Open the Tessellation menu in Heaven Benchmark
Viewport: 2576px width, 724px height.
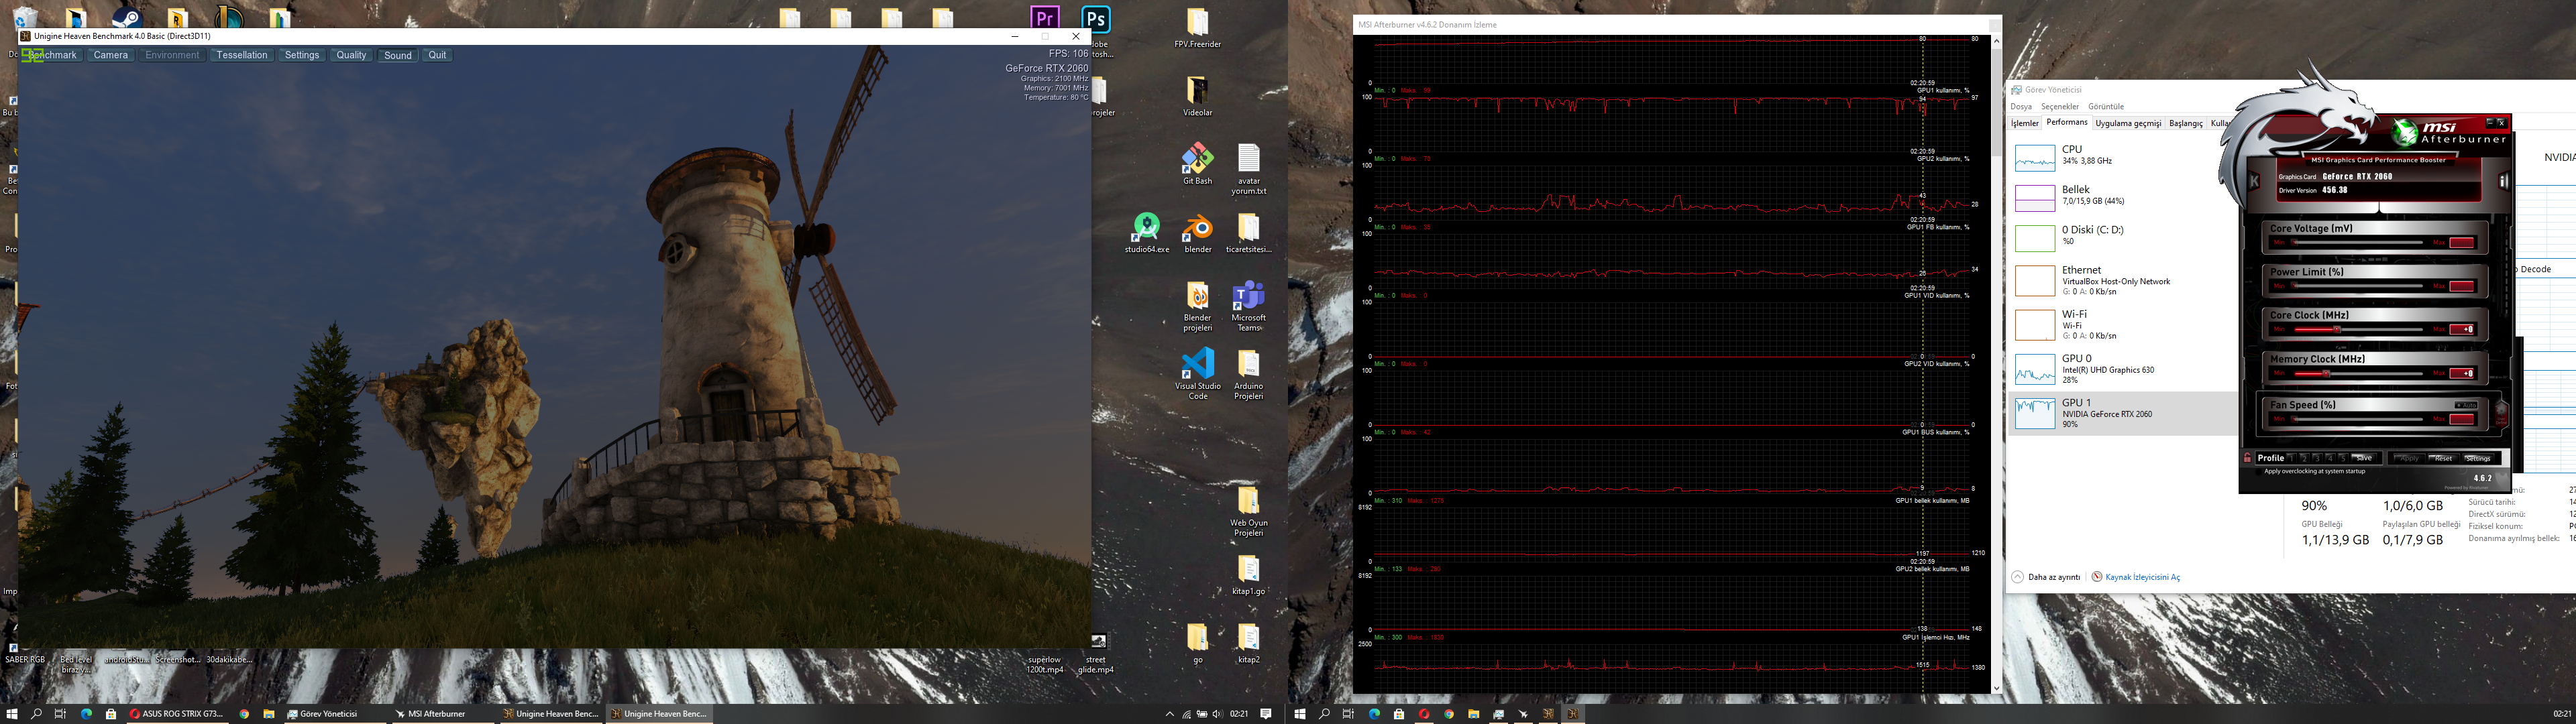coord(242,55)
